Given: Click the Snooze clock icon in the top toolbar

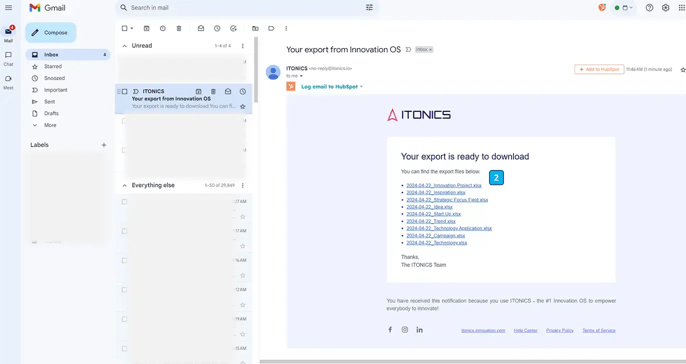Looking at the screenshot, I should pos(217,28).
